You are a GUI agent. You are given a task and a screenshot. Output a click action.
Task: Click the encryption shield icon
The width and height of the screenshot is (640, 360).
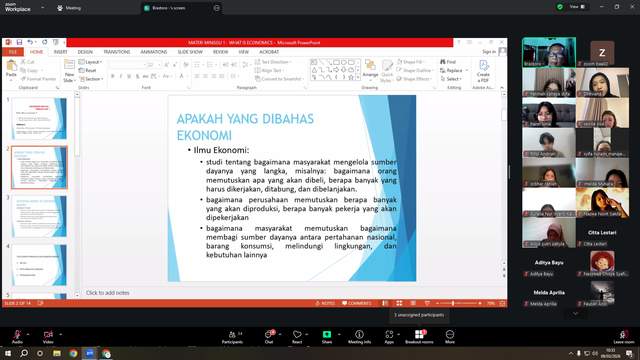(560, 7)
